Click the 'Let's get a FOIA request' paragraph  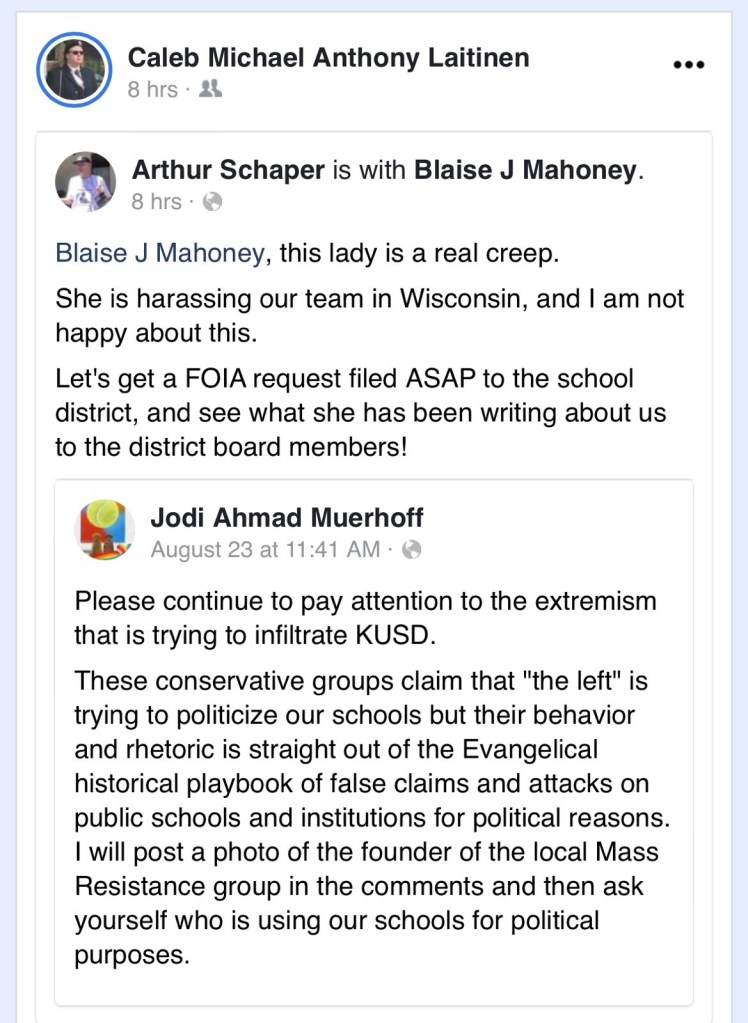tap(360, 412)
